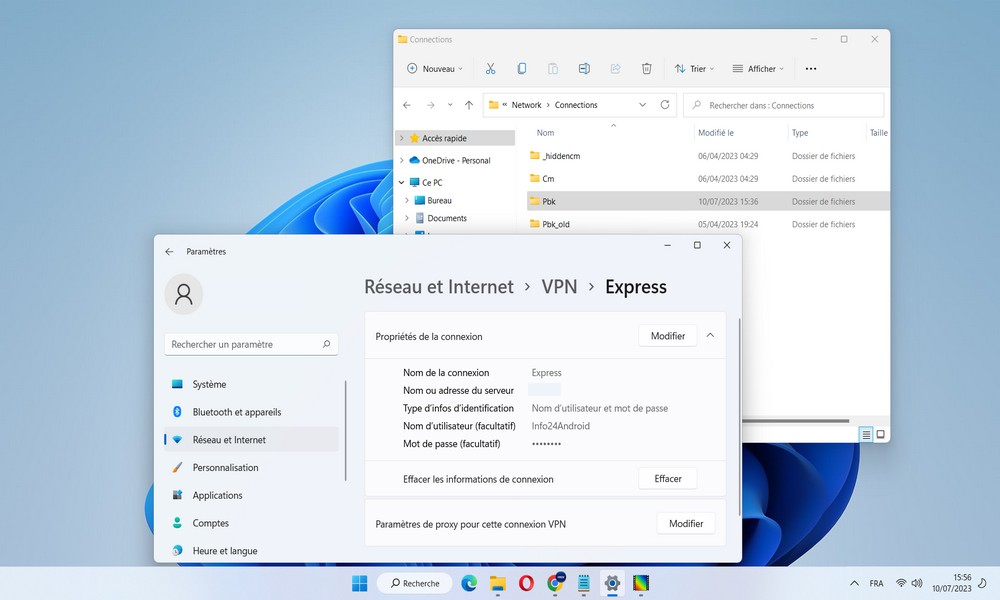This screenshot has height=600, width=1000.
Task: Click the Paste icon in the toolbar
Action: tap(553, 68)
